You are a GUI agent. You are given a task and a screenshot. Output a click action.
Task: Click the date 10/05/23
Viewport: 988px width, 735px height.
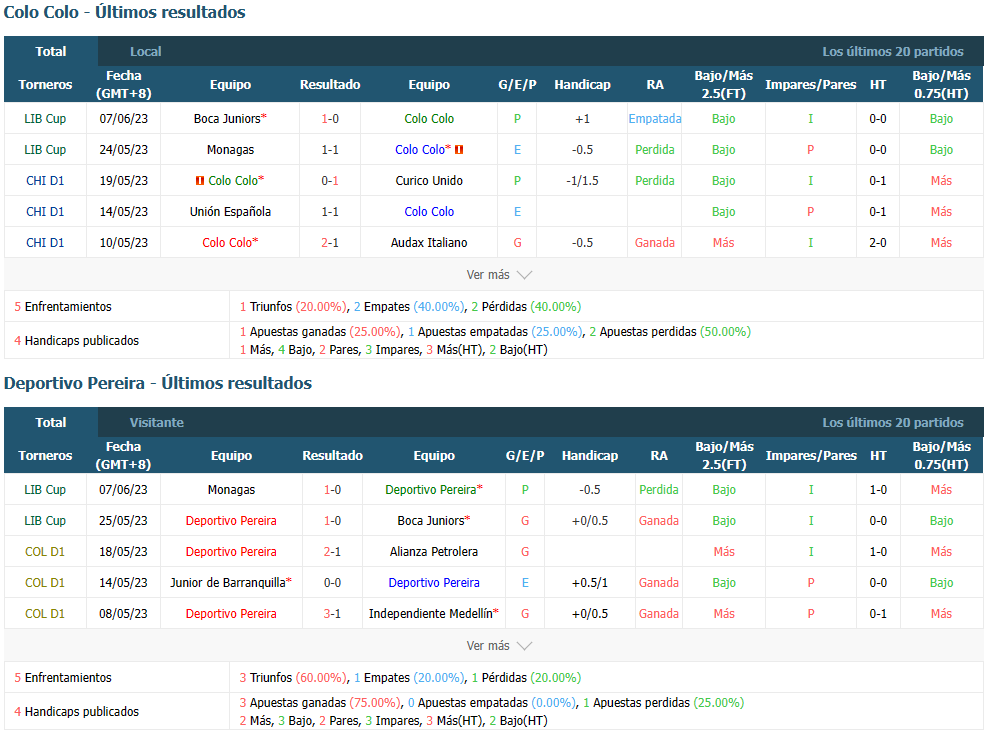click(x=124, y=243)
